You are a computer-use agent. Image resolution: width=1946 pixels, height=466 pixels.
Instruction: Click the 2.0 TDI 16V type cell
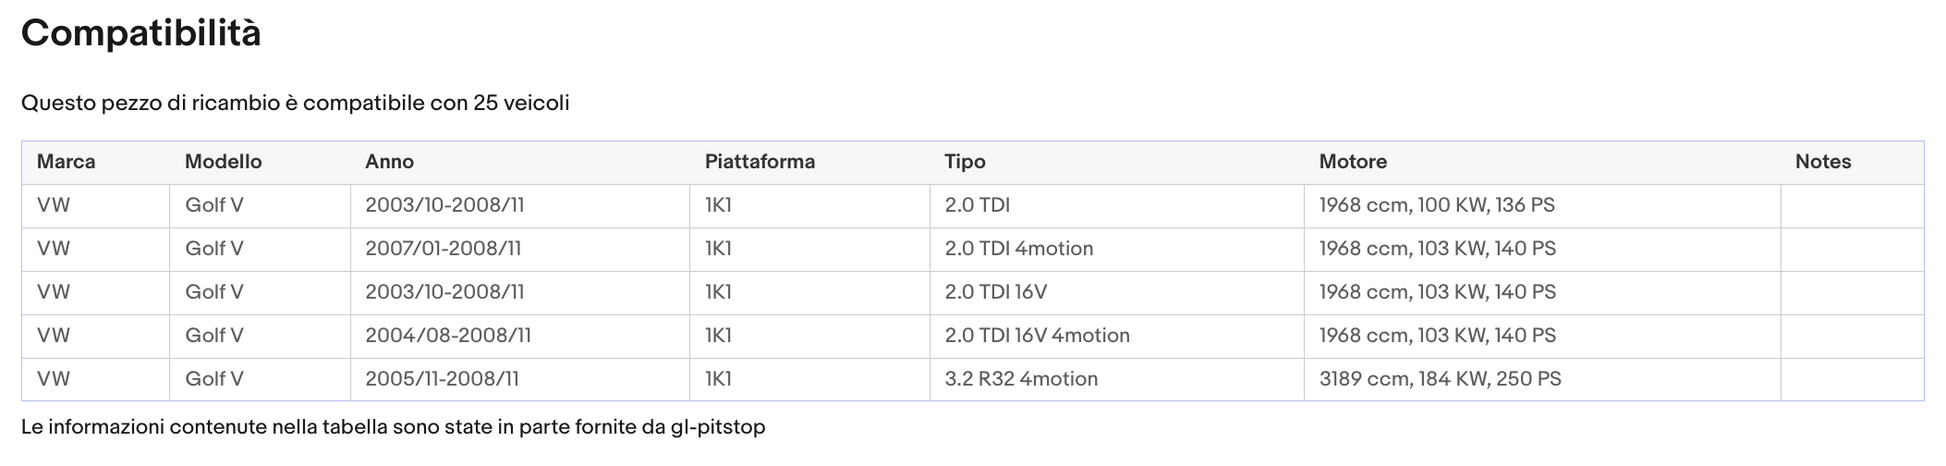pos(1117,292)
